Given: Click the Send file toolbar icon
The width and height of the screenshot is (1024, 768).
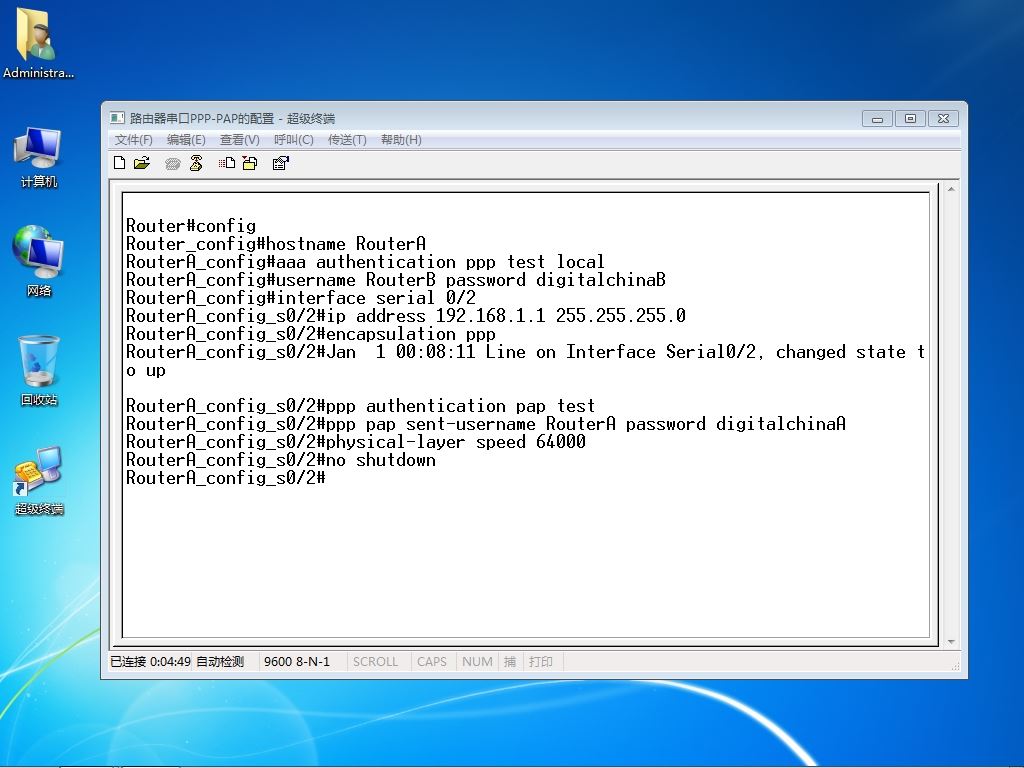Looking at the screenshot, I should tap(227, 163).
